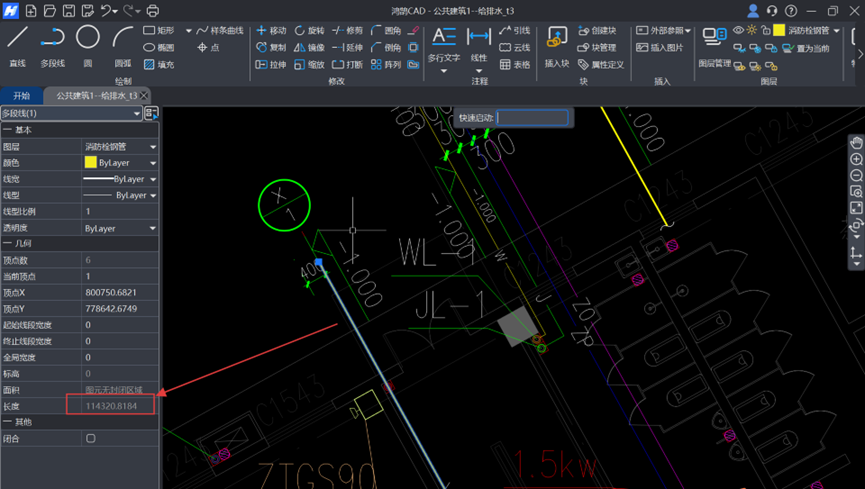Toggle the 闭合 (Closed) checkbox

[x=91, y=438]
